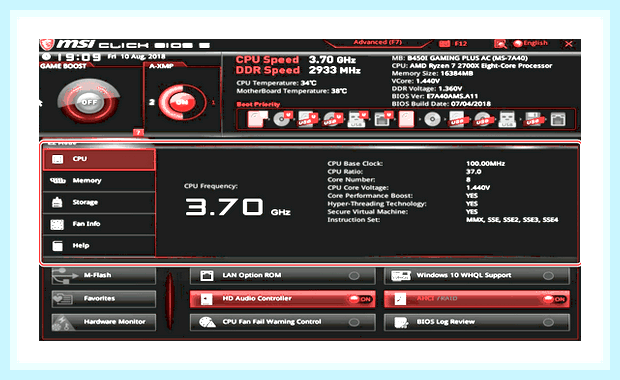Viewport: 620px width, 380px height.
Task: Open the BIOS search magnifier icon
Action: [500, 43]
